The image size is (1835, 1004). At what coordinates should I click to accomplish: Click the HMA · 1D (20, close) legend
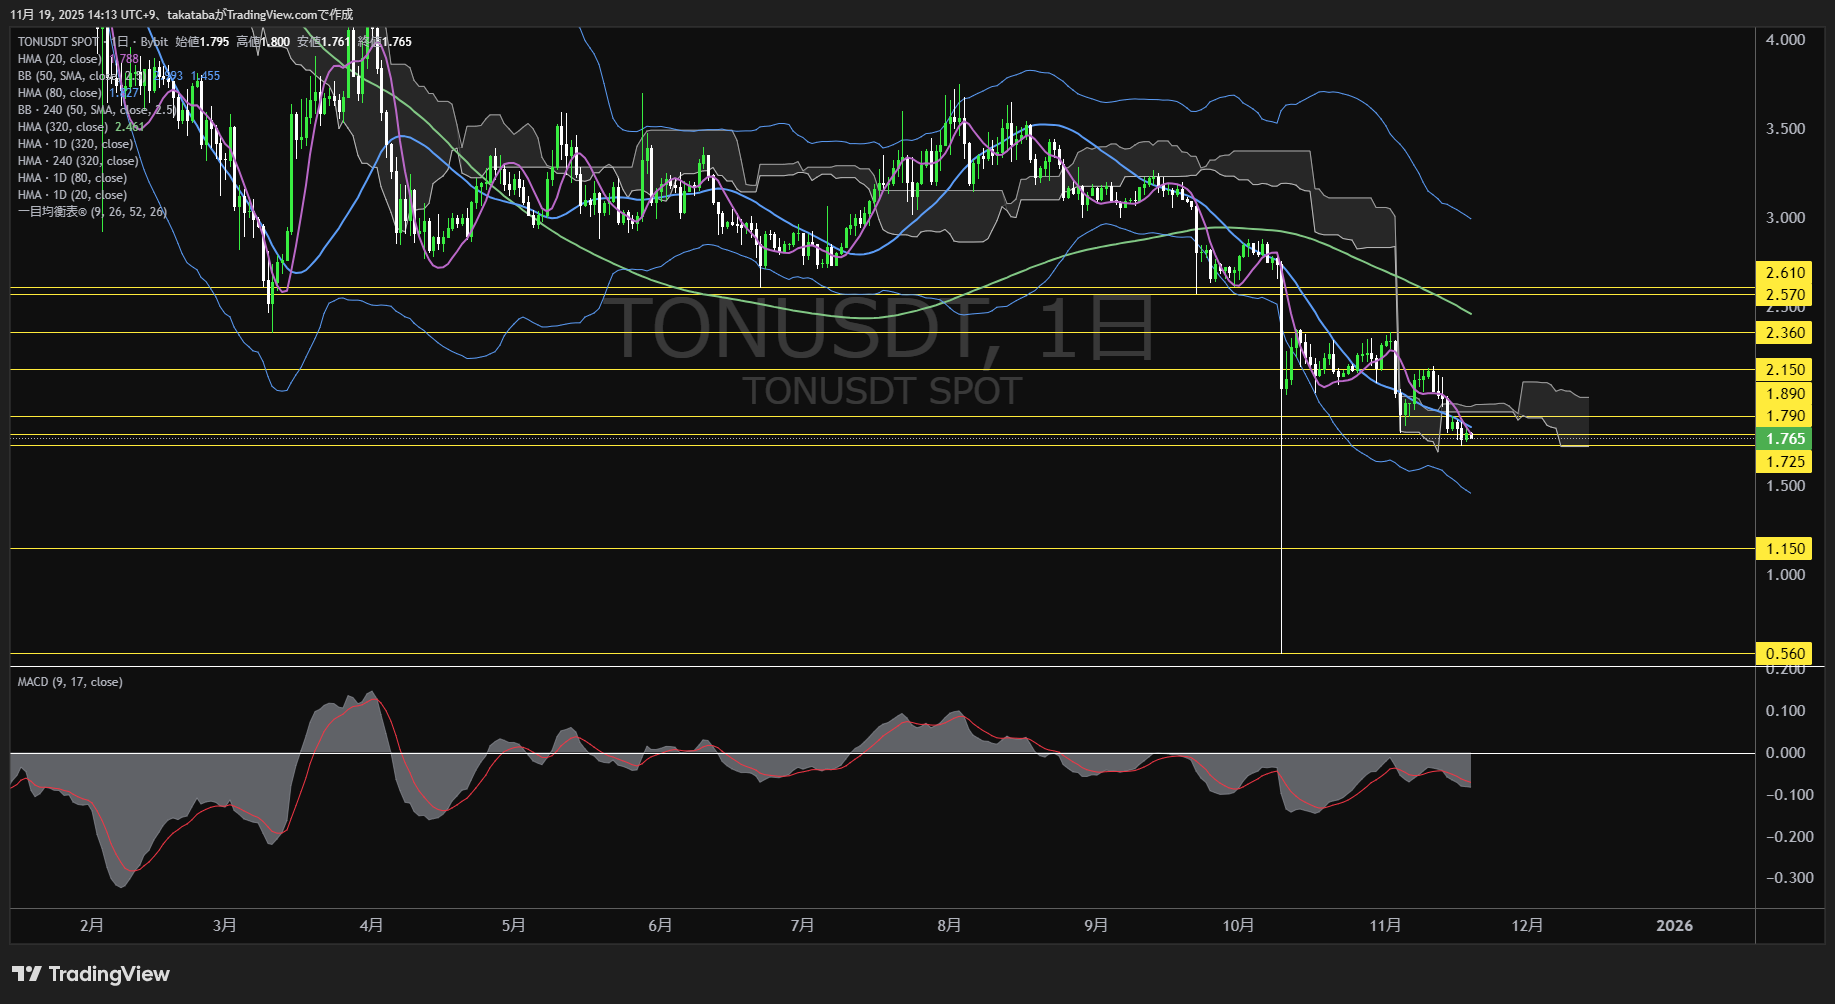[x=72, y=195]
